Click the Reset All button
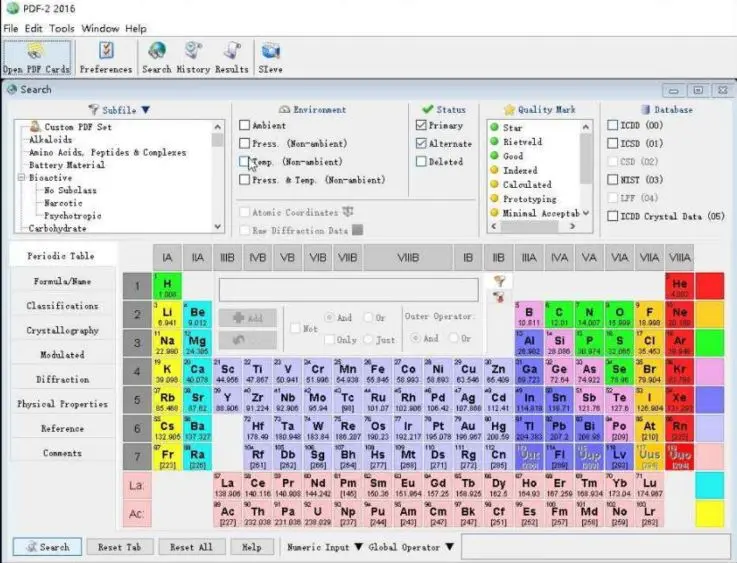Viewport: 737px width, 563px height. (x=191, y=547)
